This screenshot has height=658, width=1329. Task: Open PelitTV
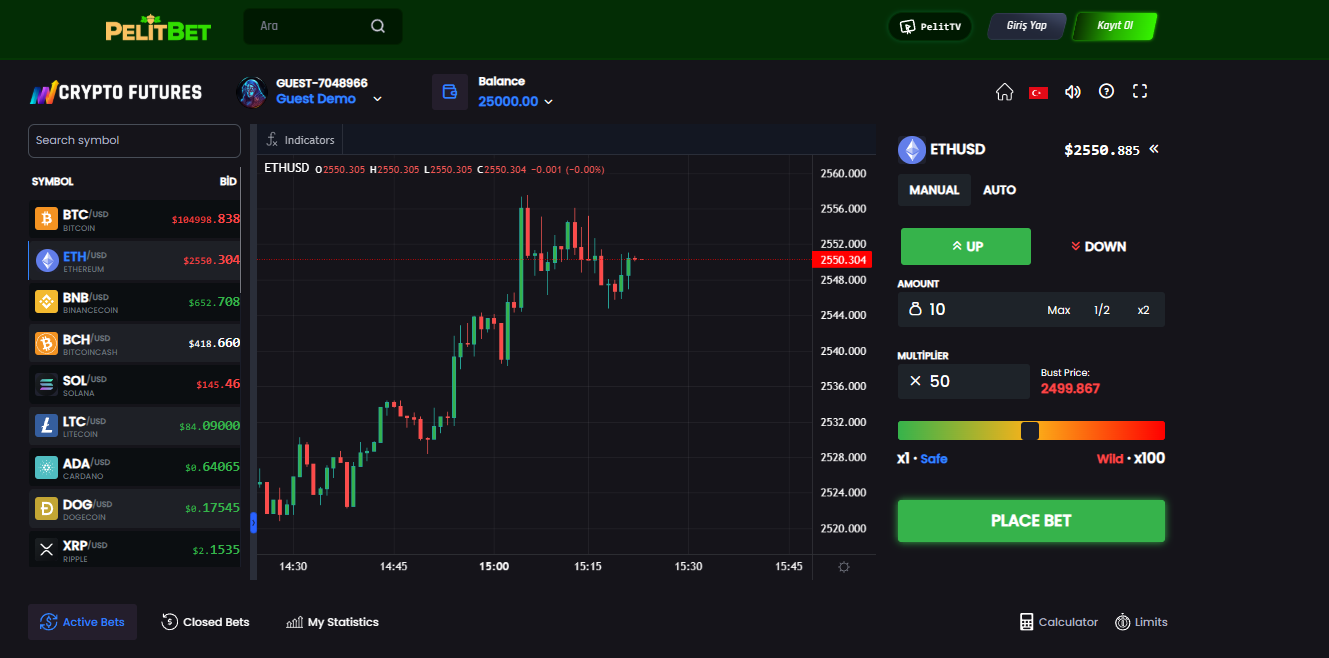930,27
